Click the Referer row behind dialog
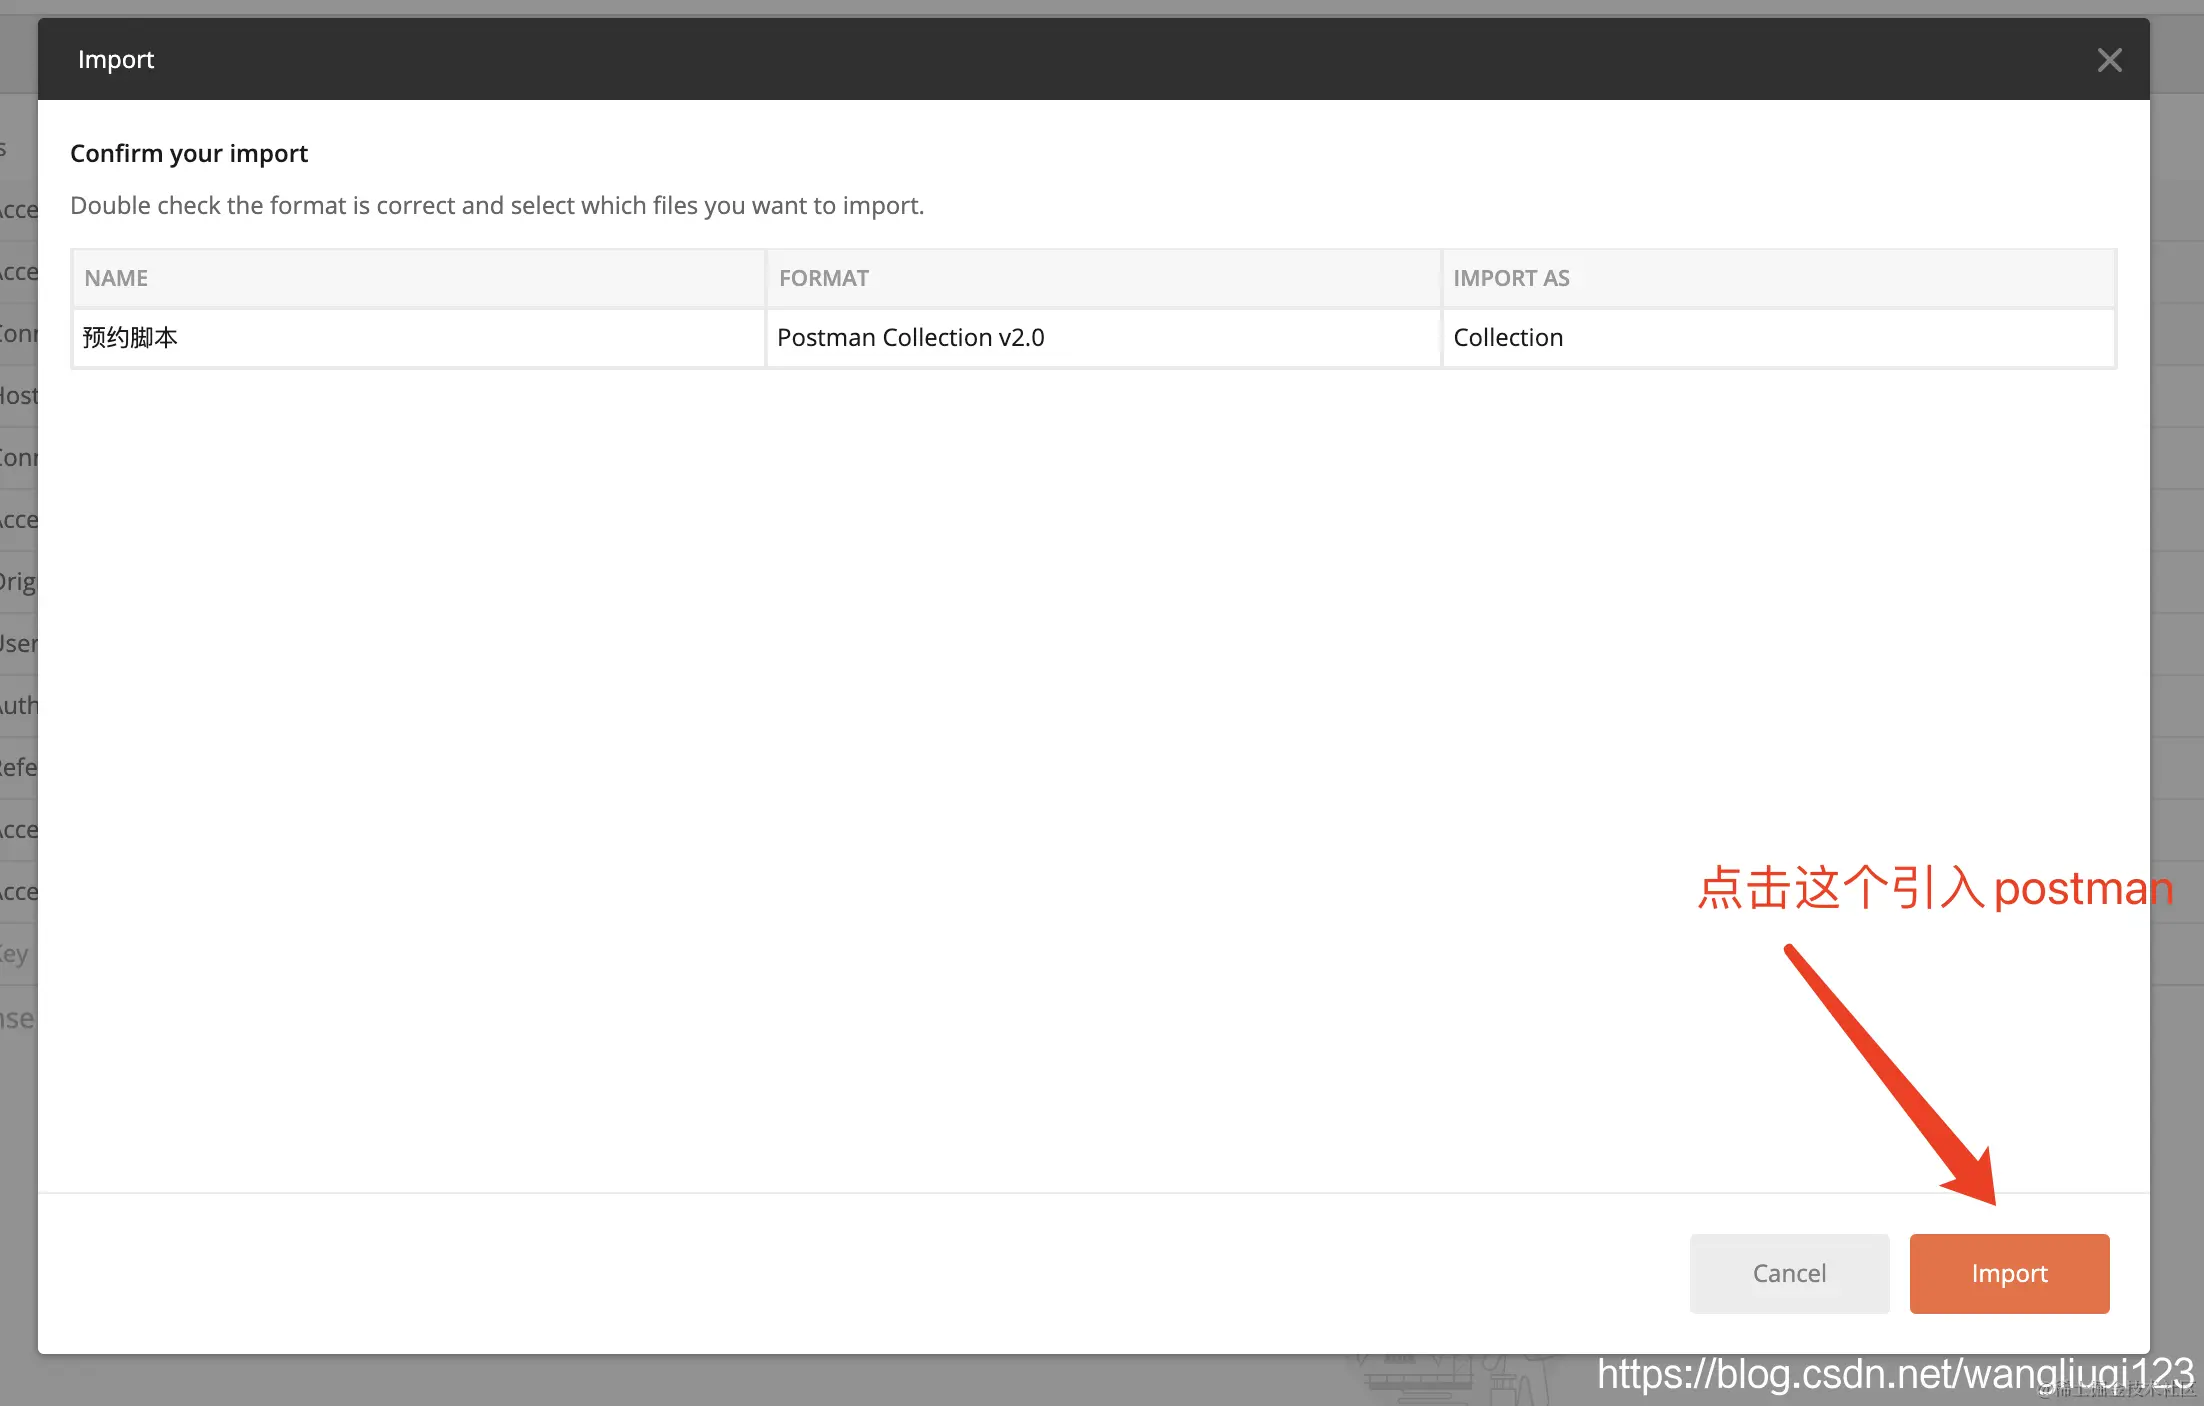This screenshot has width=2204, height=1406. coord(18,768)
